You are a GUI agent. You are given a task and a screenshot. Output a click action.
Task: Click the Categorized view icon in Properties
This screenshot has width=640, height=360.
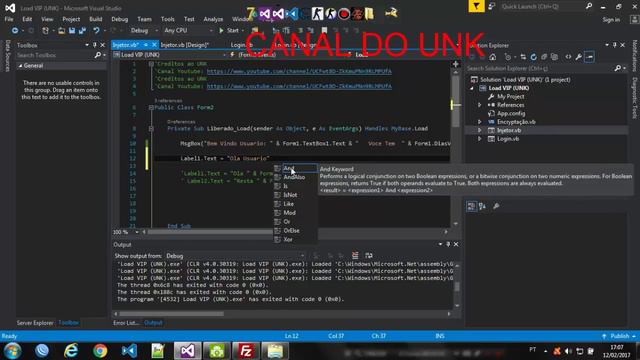pos(471,207)
